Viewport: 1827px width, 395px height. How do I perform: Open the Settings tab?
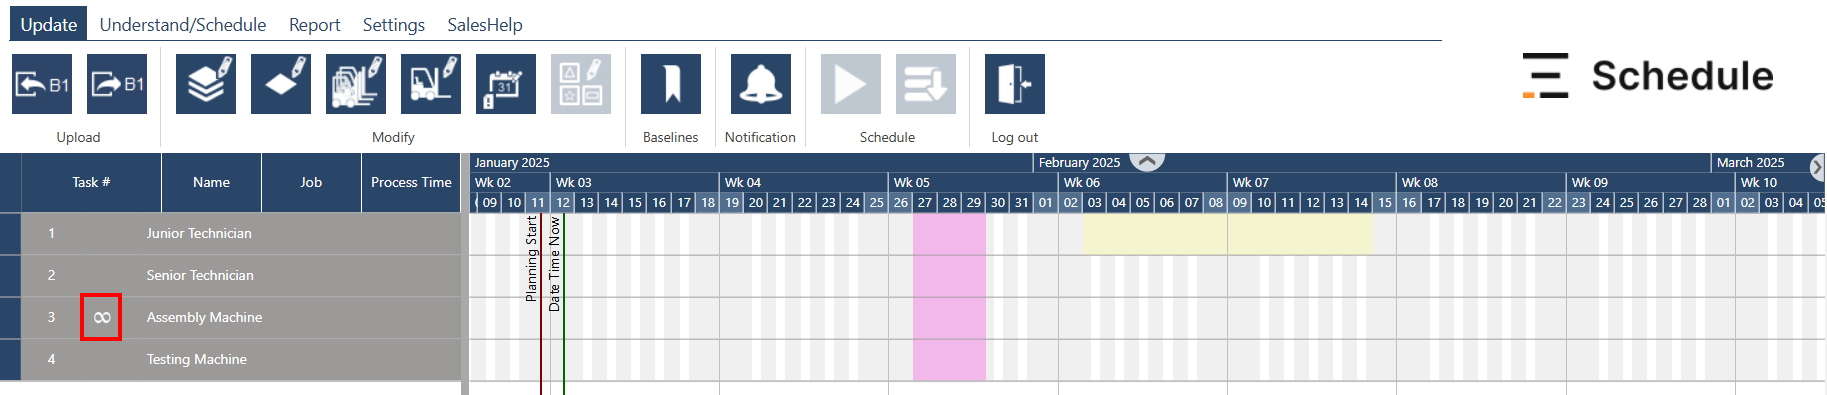pos(393,24)
